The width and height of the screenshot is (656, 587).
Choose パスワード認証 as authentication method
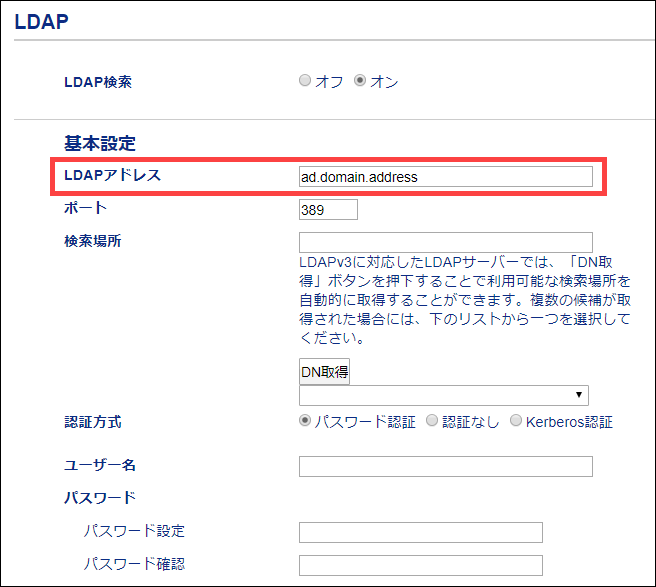[x=305, y=421]
